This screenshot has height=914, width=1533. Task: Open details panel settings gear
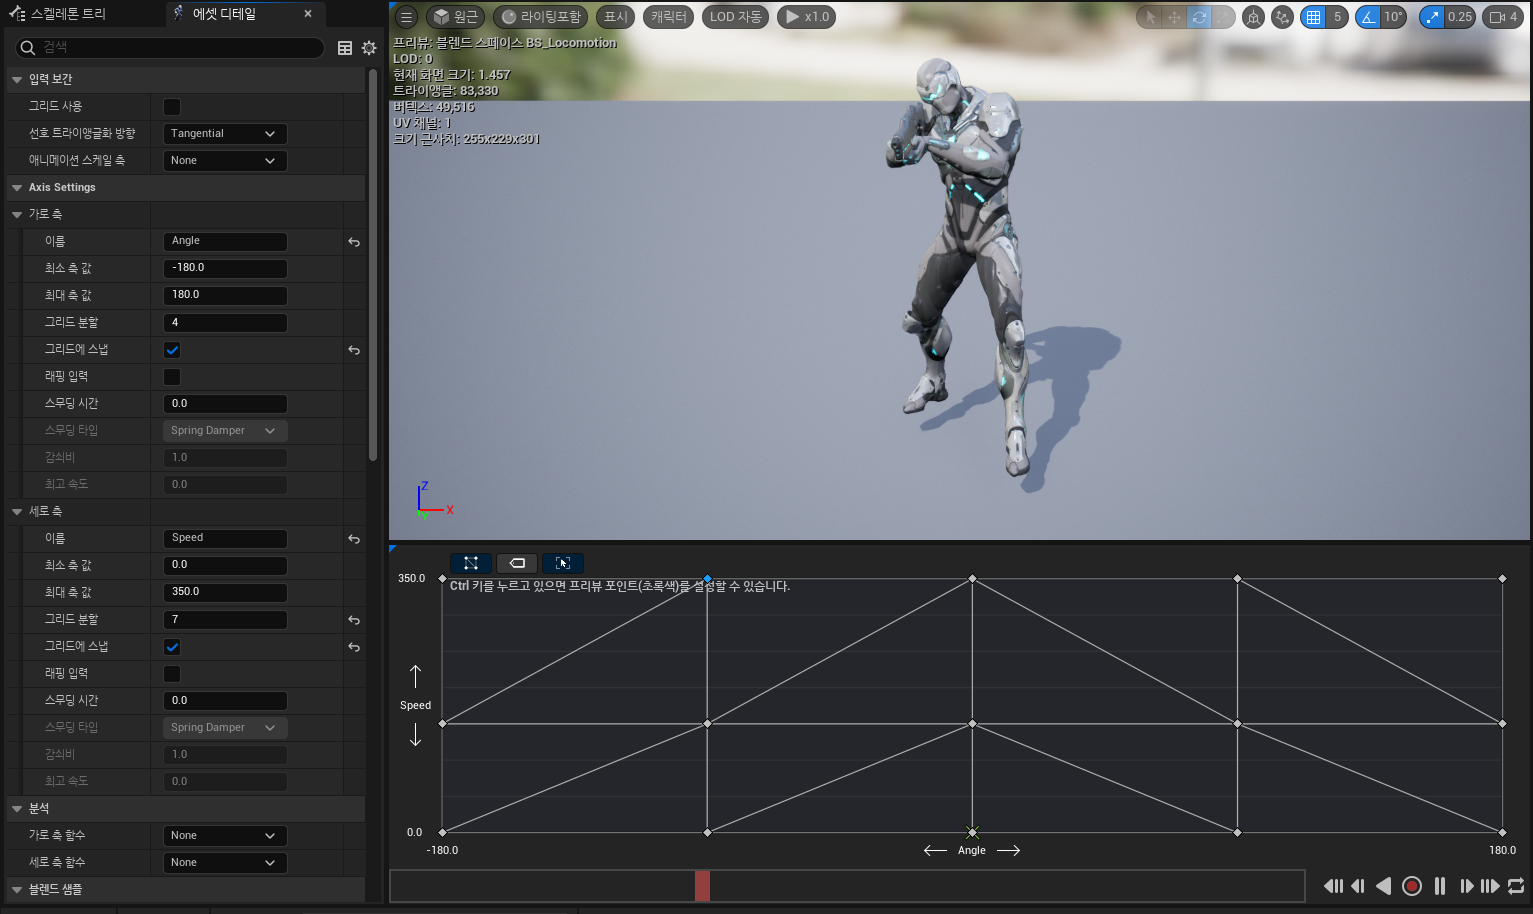point(369,48)
